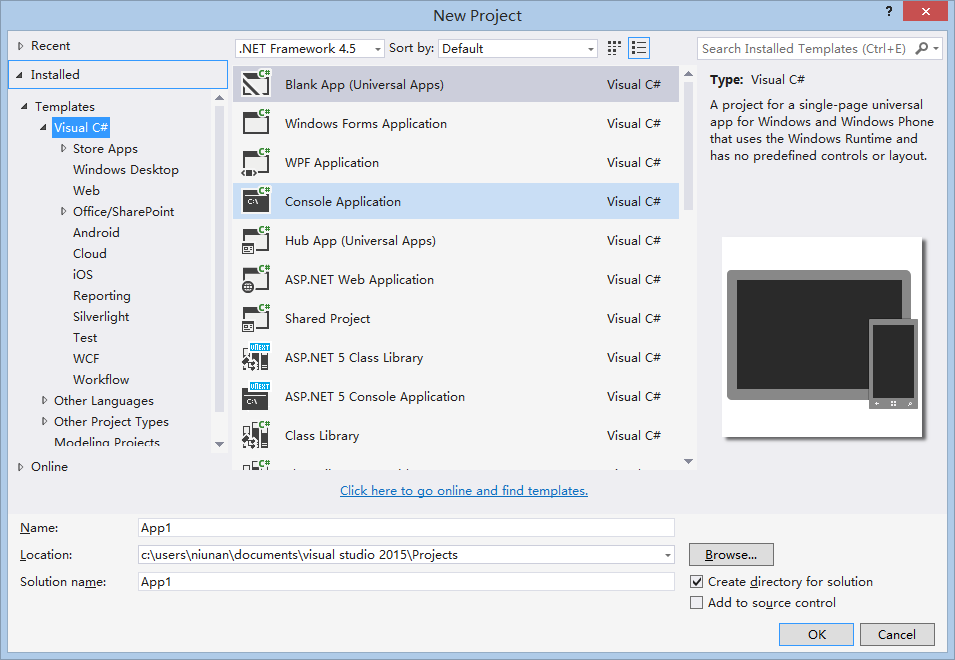Select the Web category
This screenshot has width=955, height=660.
[86, 191]
